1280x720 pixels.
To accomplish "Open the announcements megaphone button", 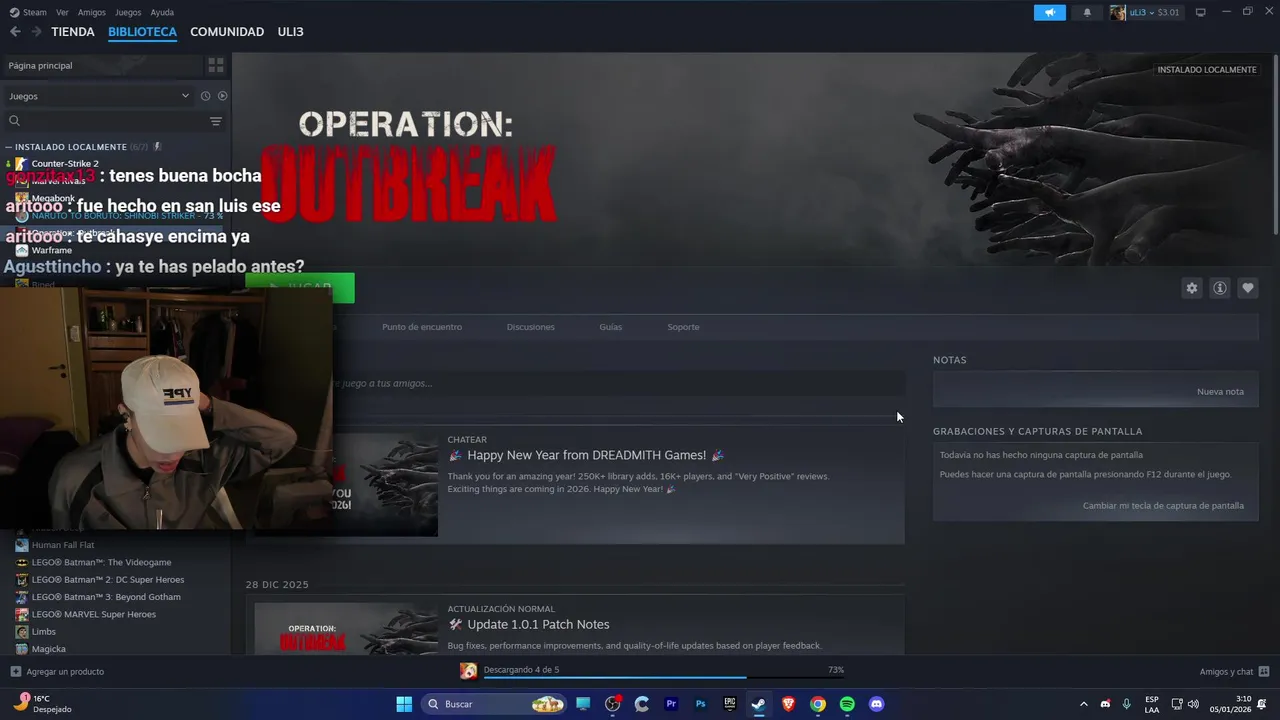I will (1050, 12).
